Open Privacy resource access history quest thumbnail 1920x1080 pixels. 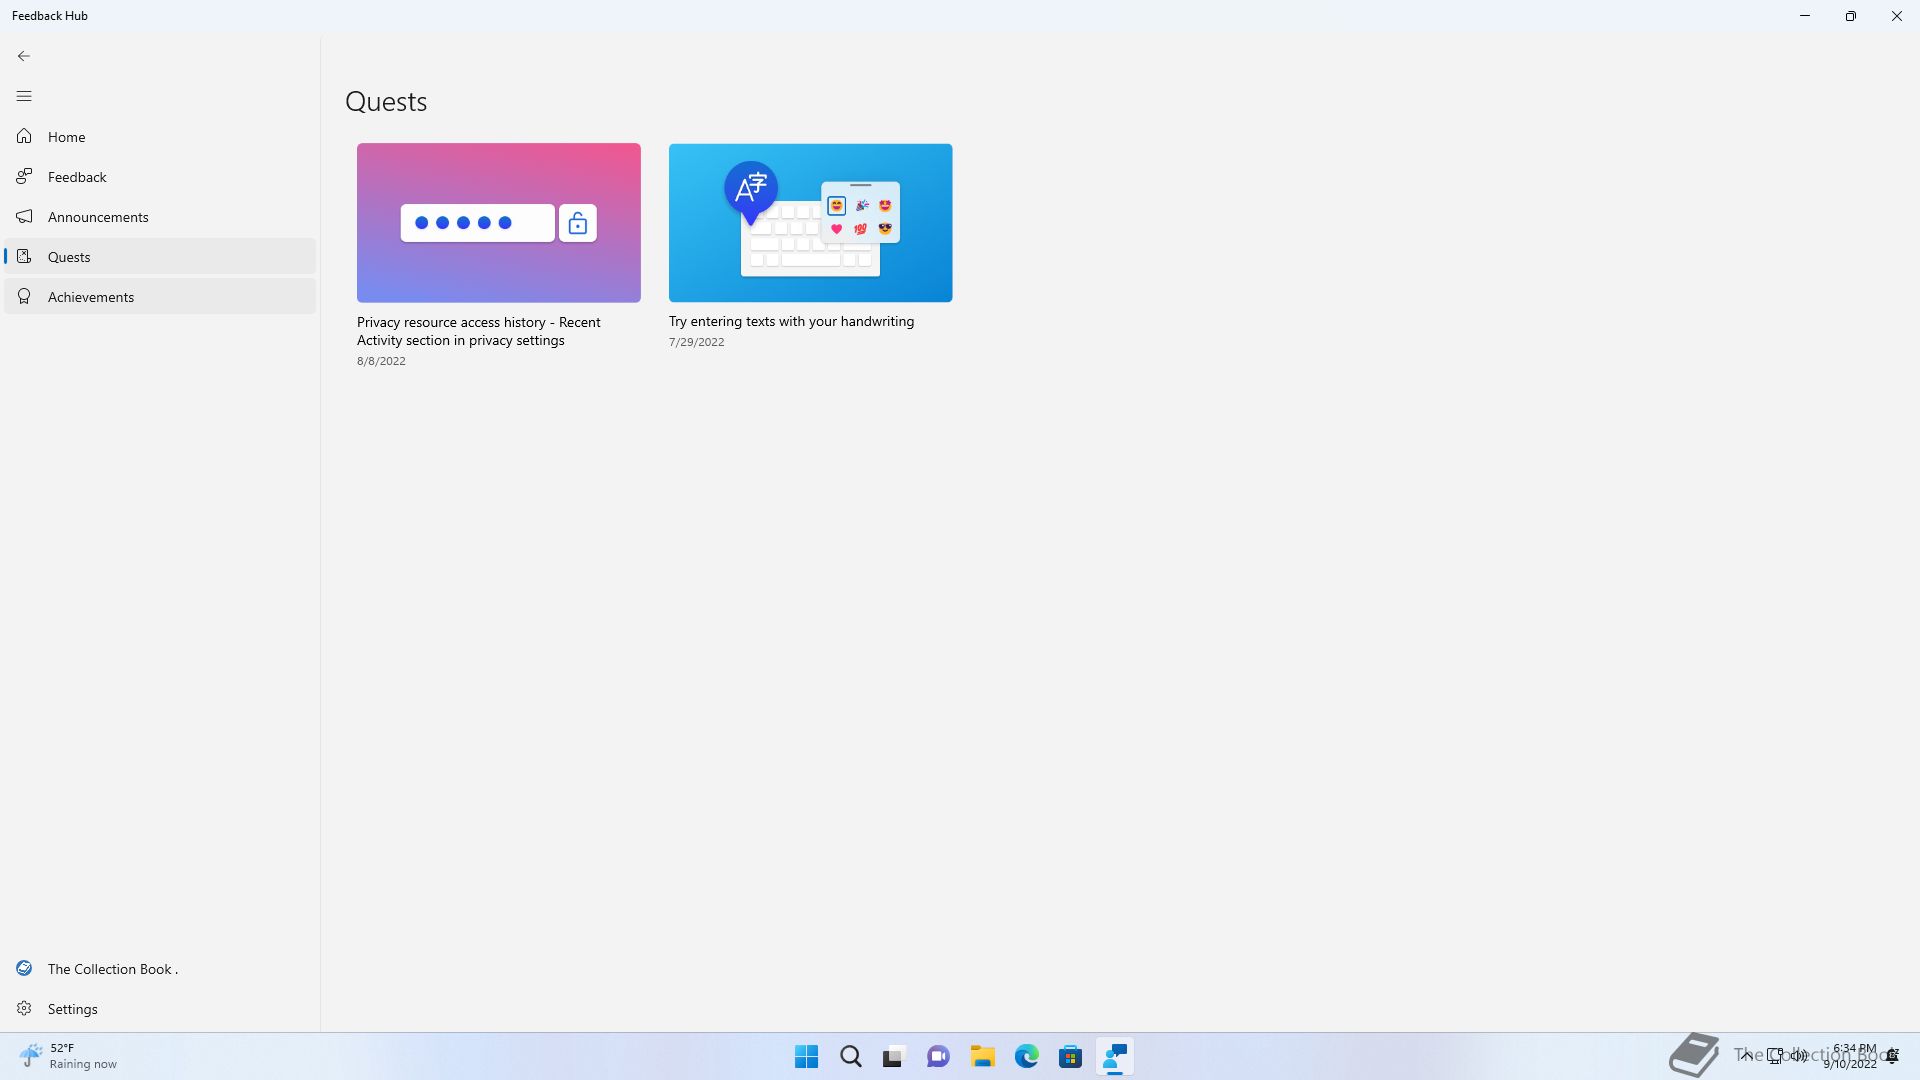(x=499, y=222)
